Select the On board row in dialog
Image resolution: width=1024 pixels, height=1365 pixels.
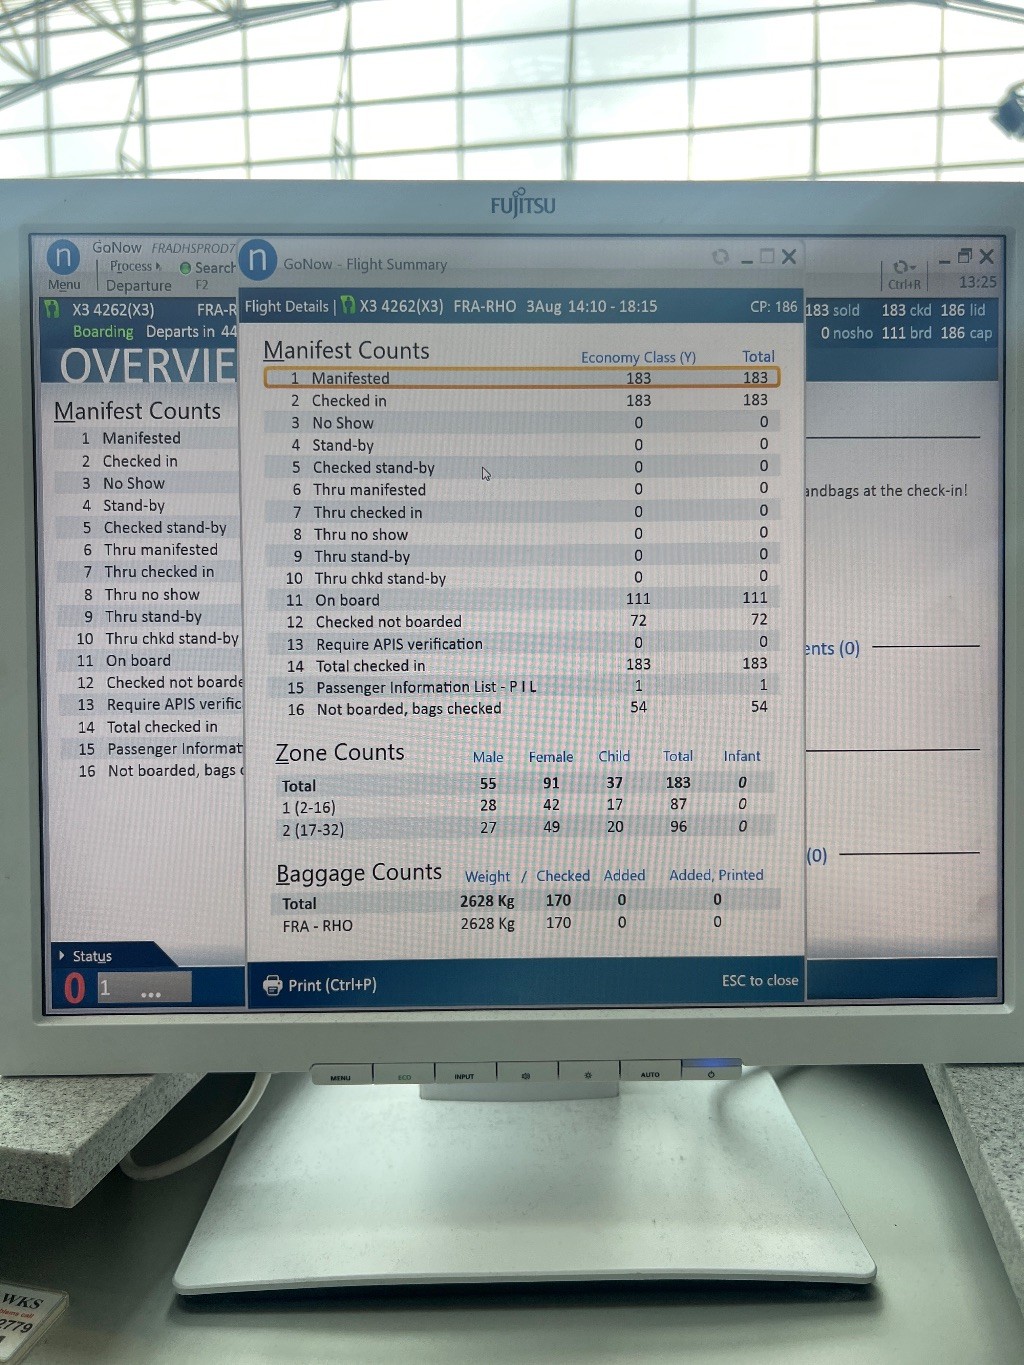[521, 600]
